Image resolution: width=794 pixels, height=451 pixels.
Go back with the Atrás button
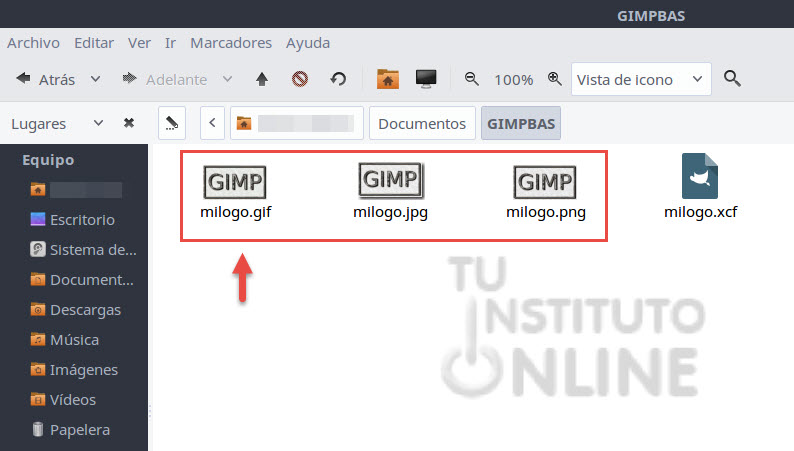click(45, 79)
